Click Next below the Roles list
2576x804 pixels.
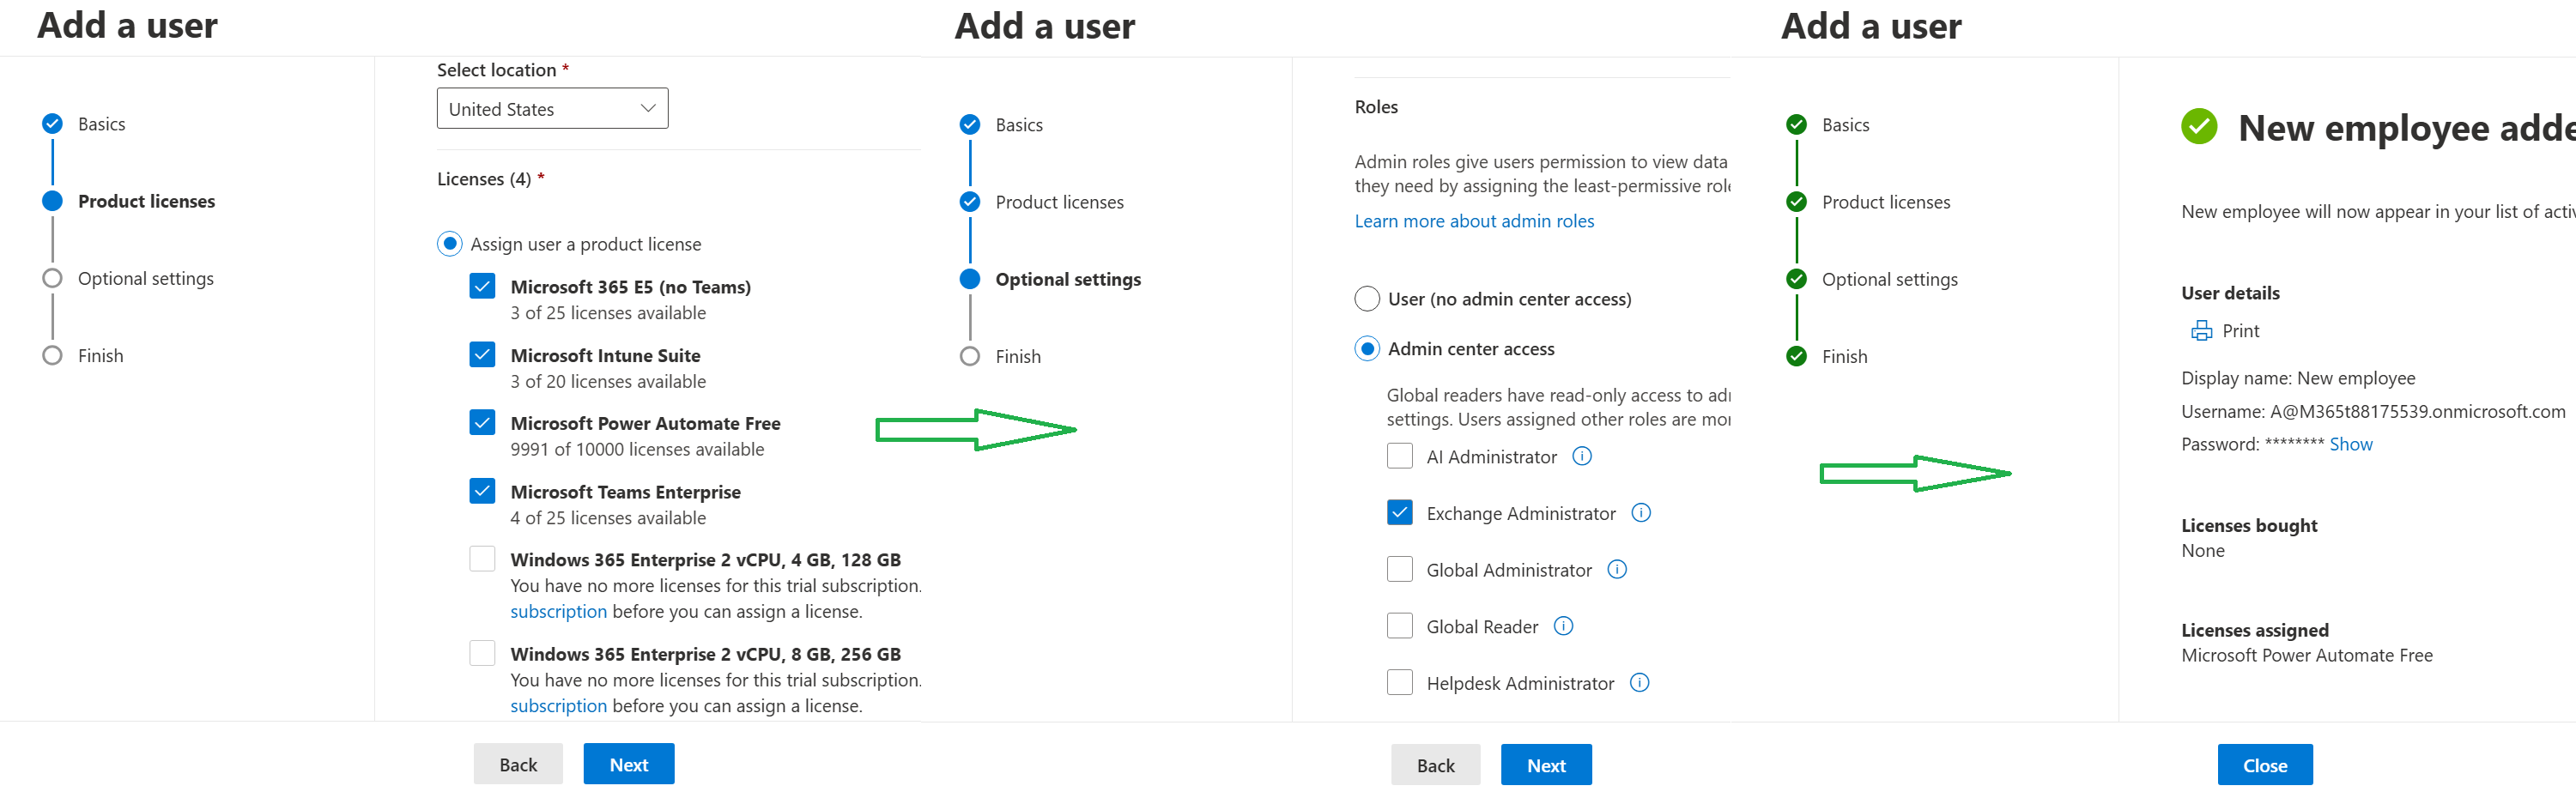[1546, 766]
